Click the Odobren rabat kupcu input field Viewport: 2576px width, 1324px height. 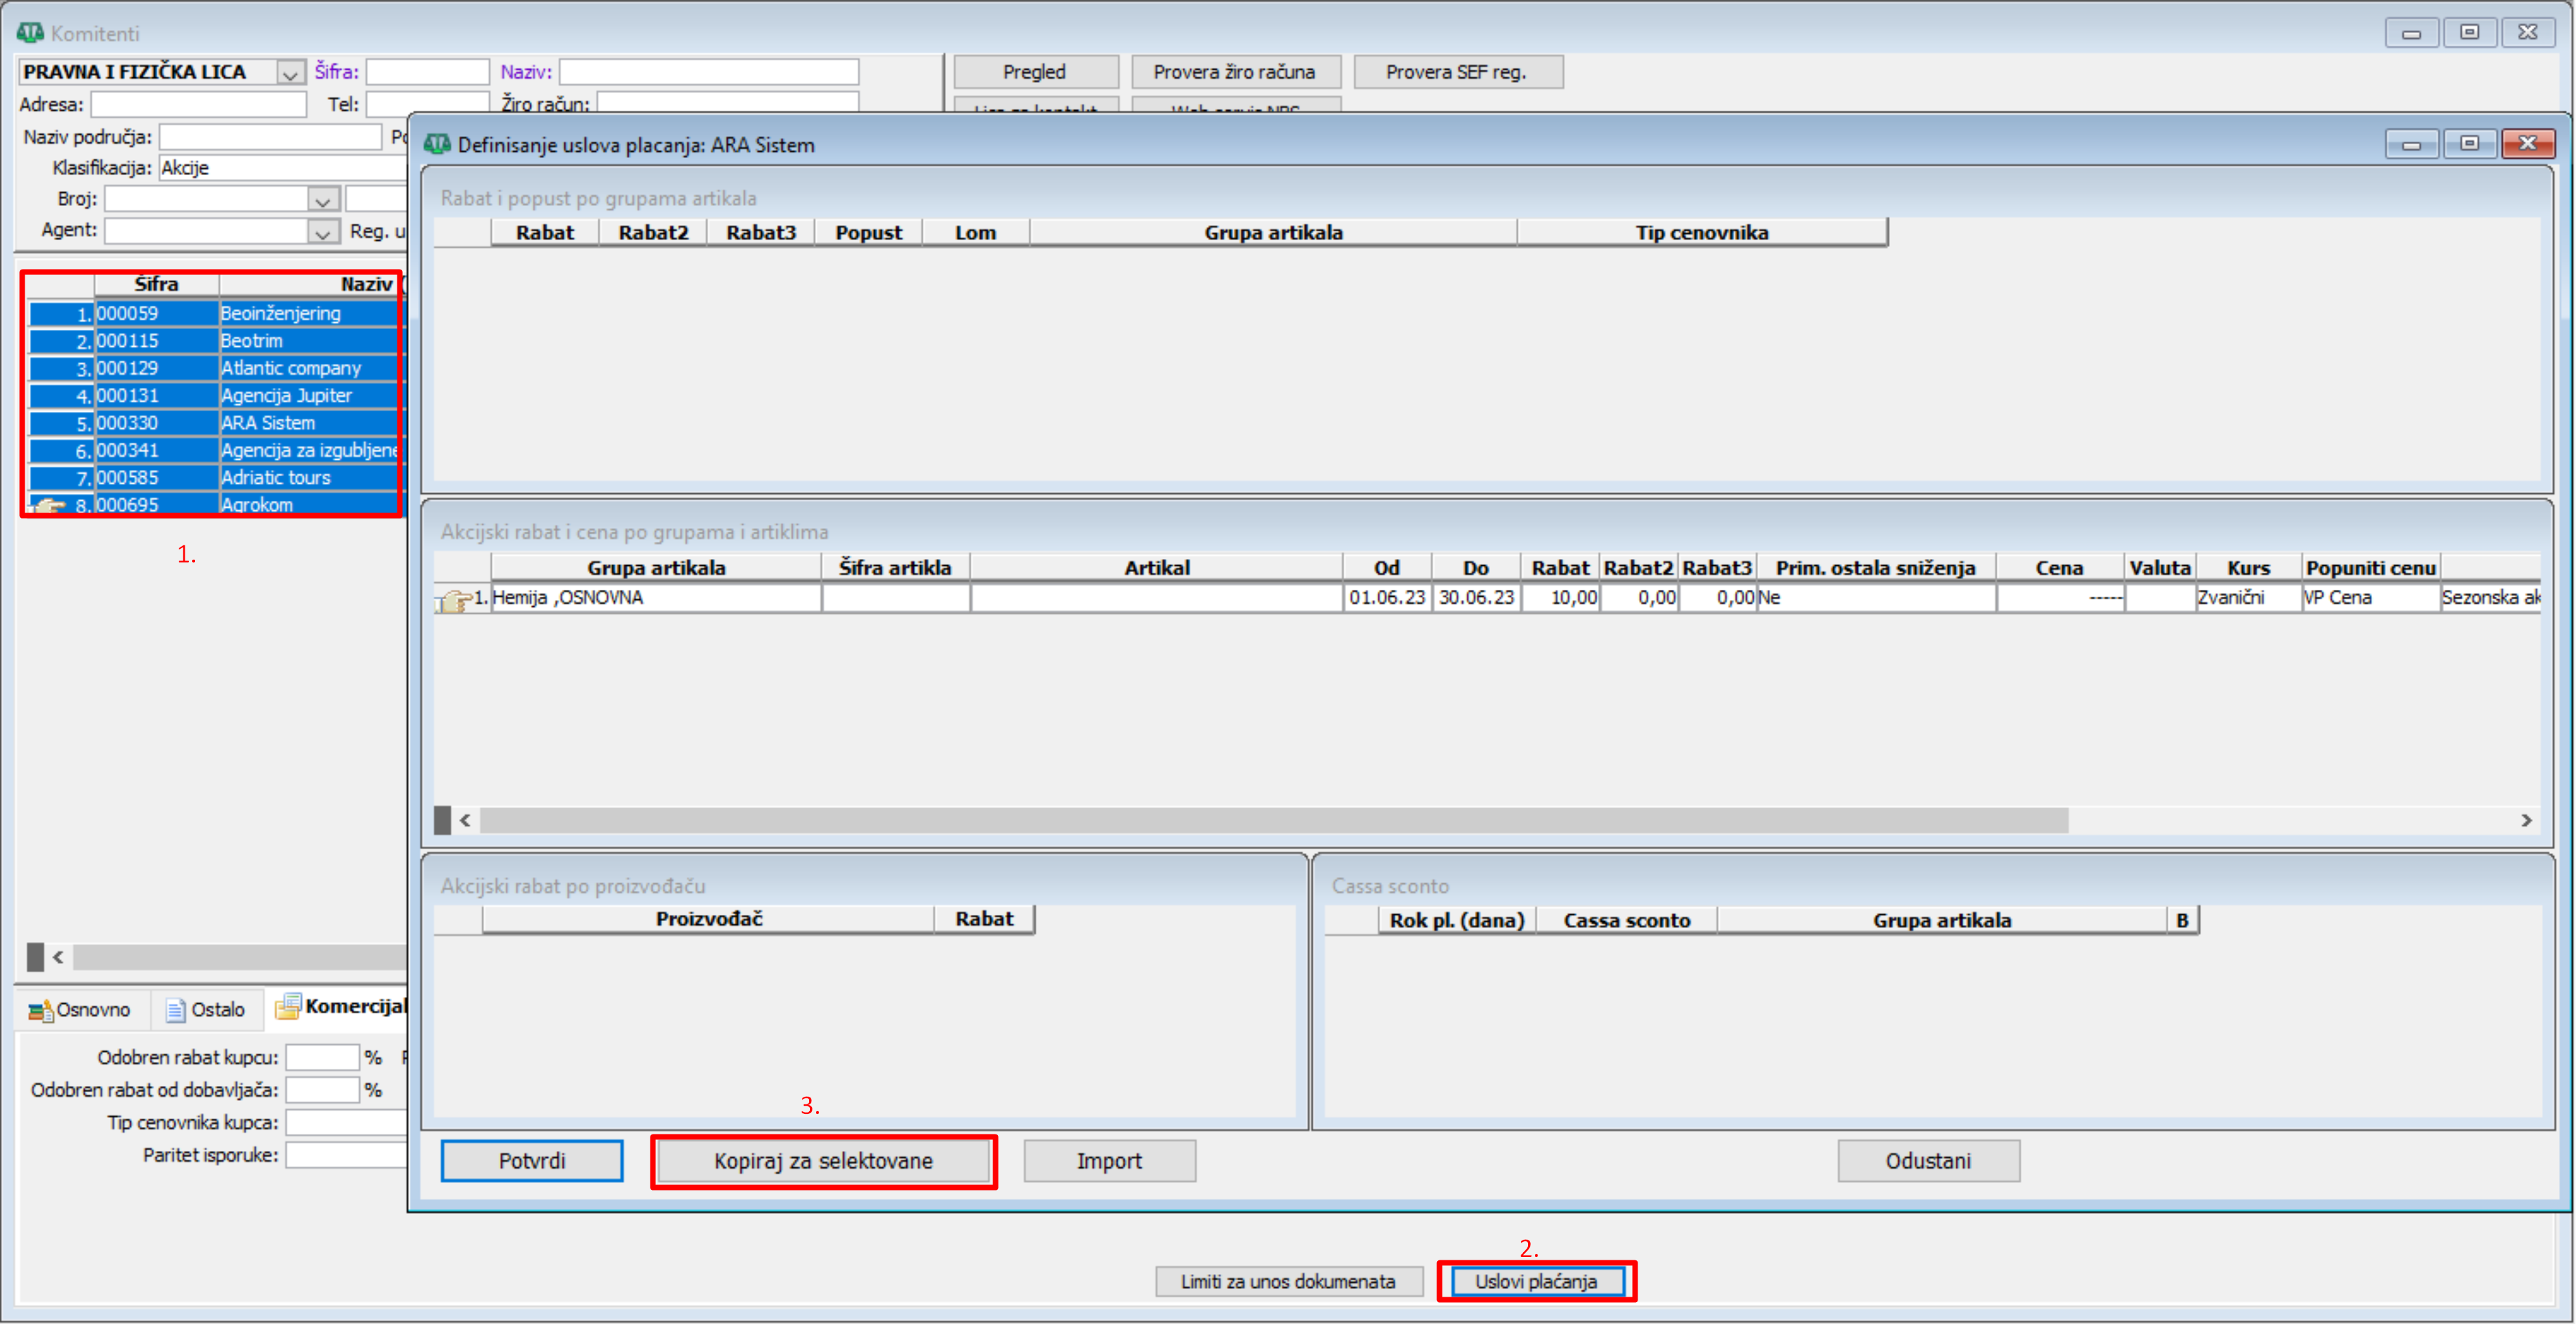pyautogui.click(x=322, y=1057)
